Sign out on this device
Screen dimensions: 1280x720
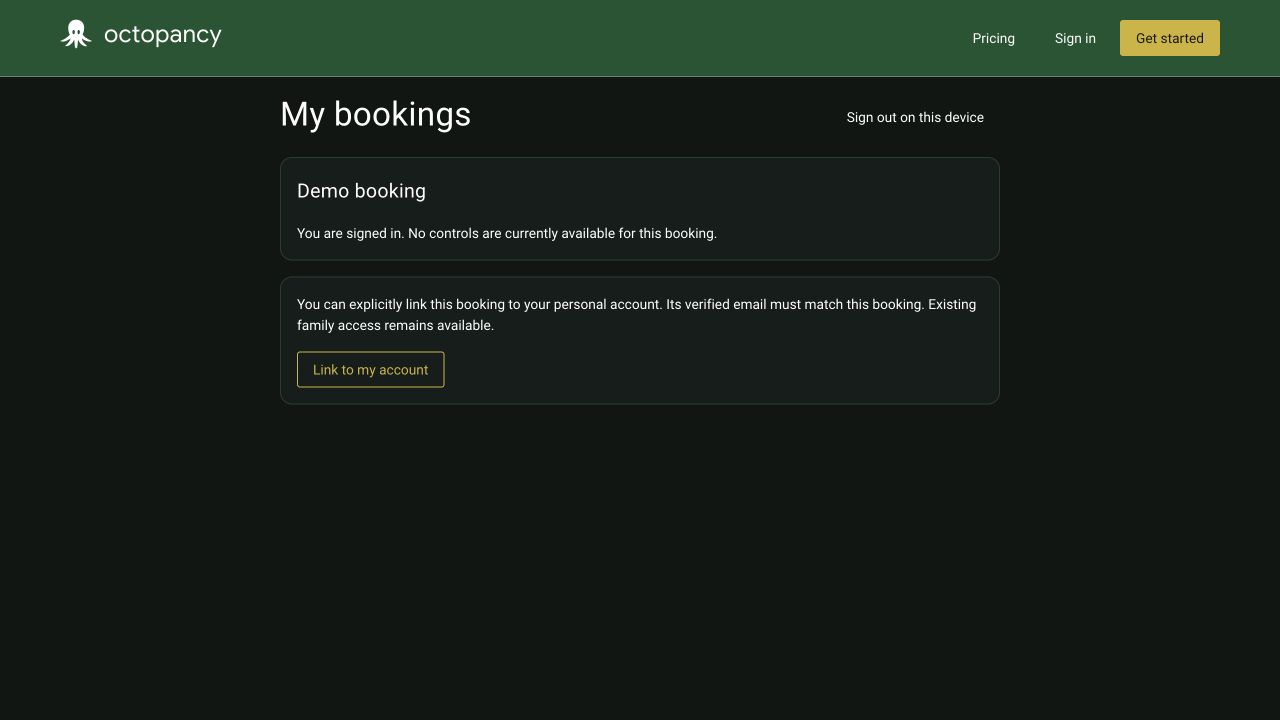tap(915, 117)
